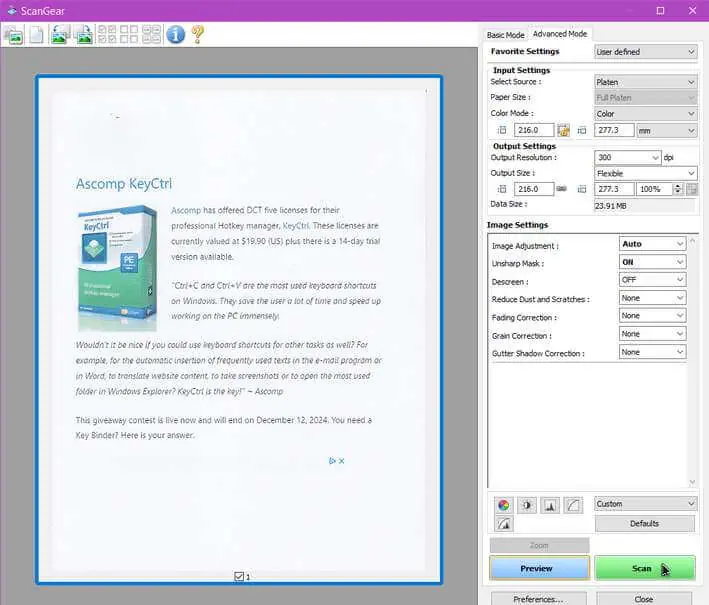Open the Image Adjustment Auto dropdown
The image size is (709, 605).
(652, 244)
